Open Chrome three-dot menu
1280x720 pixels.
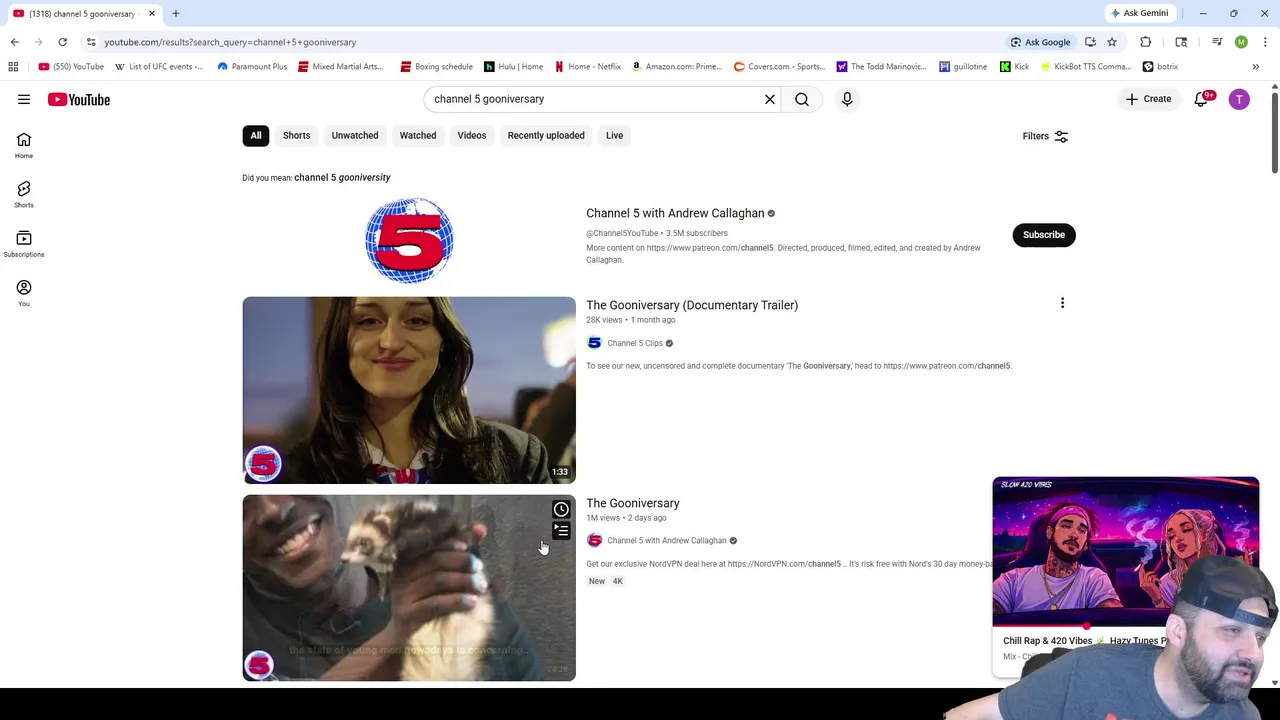click(x=1266, y=42)
